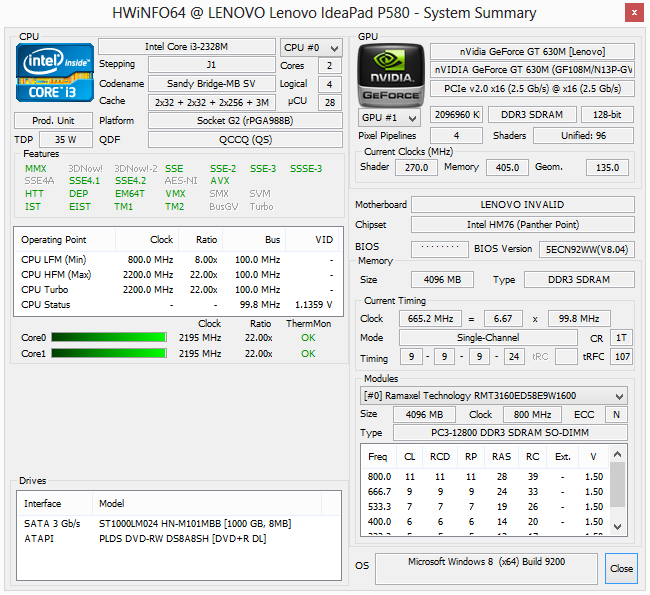Screen dimensions: 650x595
Task: Click the cache value 2x32 + 2x32 + 2x256 + 3M
Action: point(211,102)
